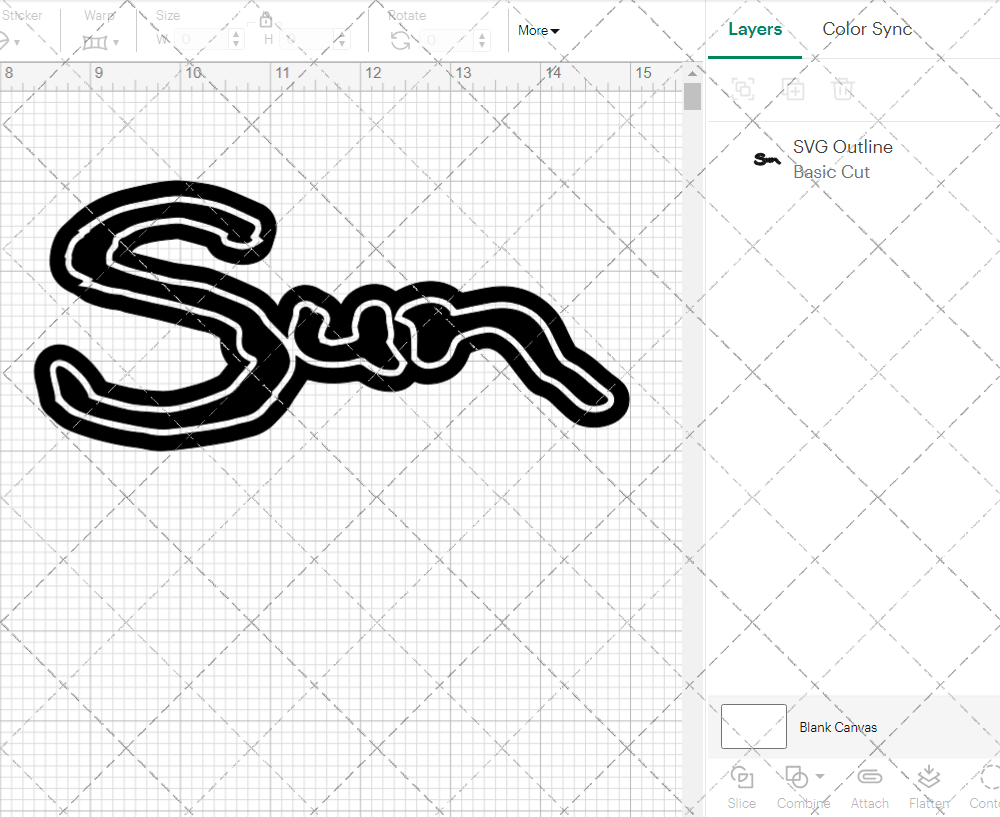The width and height of the screenshot is (1000, 817).
Task: Click the Slice tool icon
Action: [x=741, y=778]
